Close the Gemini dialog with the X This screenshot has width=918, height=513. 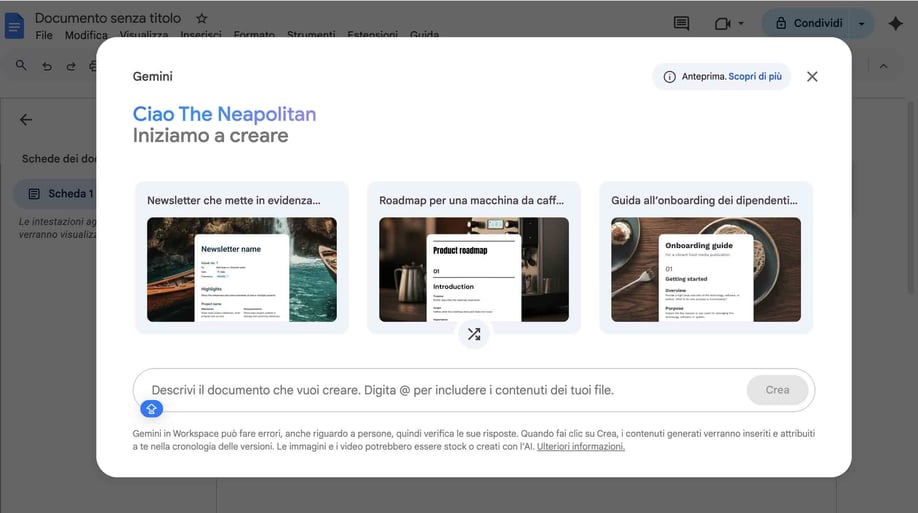tap(812, 77)
